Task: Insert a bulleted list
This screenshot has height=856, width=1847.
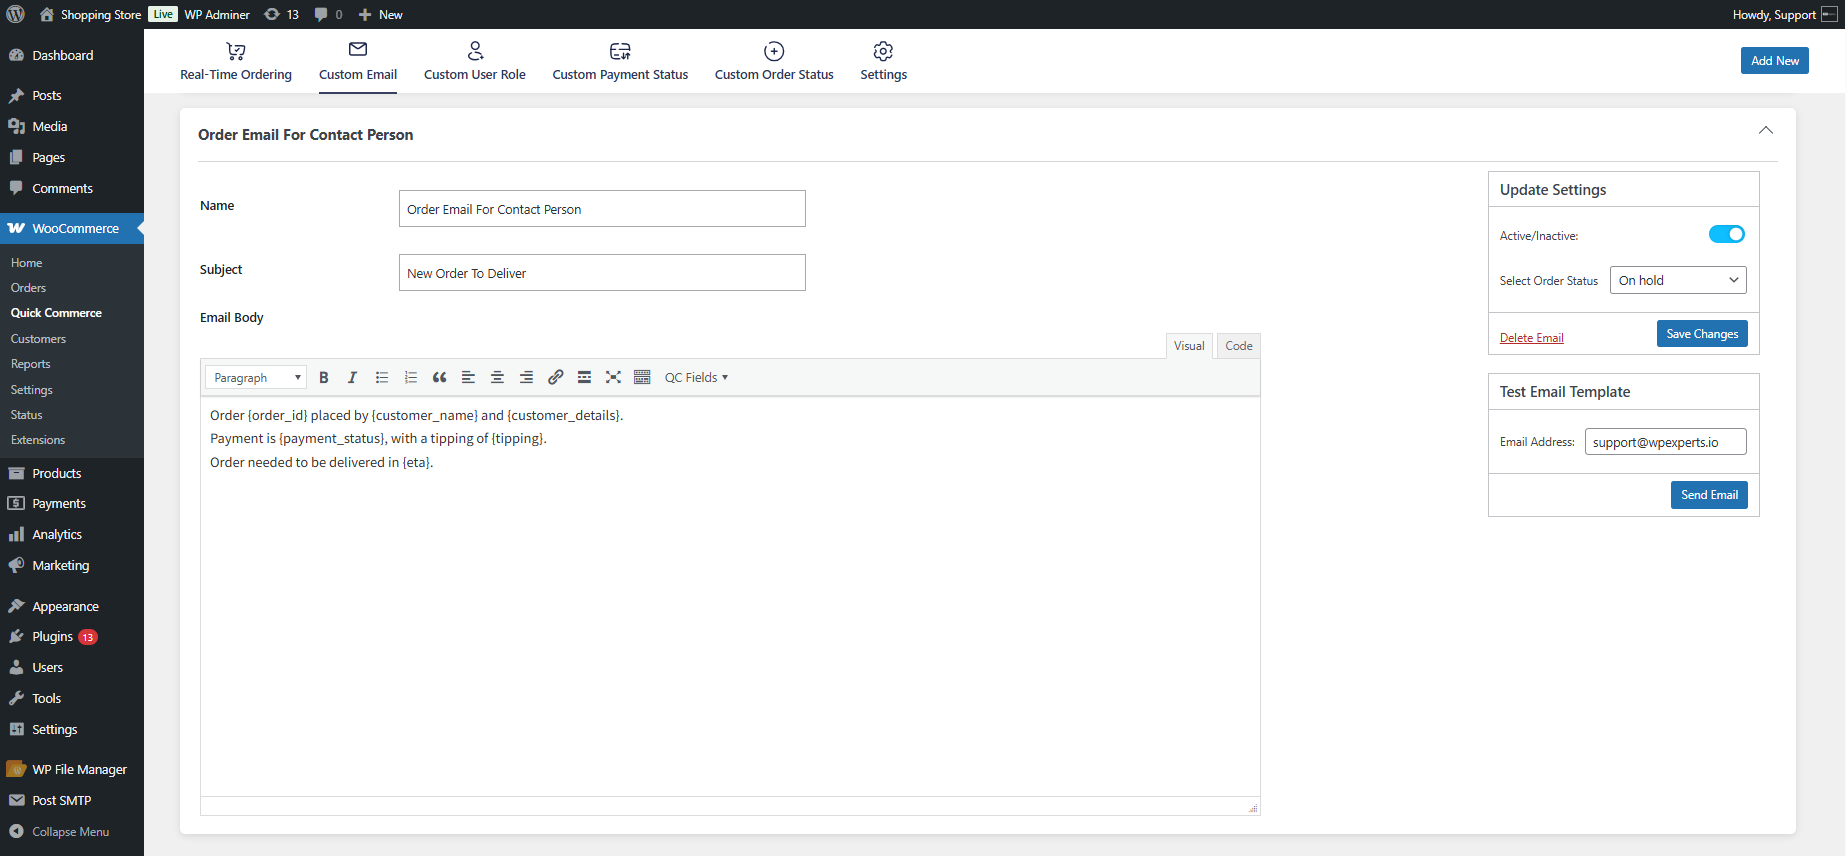Action: tap(382, 378)
